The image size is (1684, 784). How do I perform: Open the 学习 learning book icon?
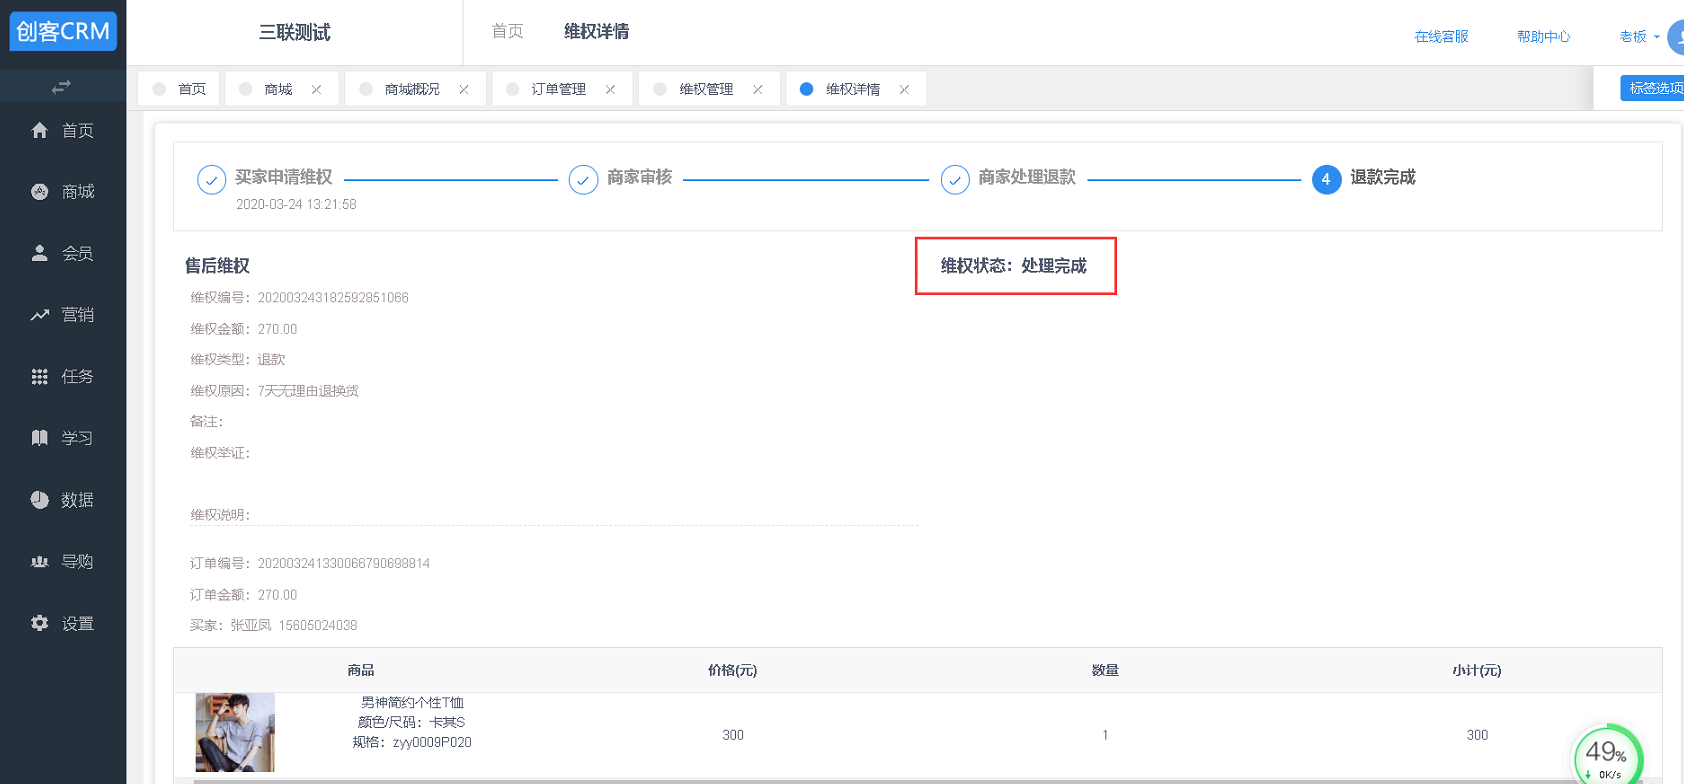click(40, 438)
